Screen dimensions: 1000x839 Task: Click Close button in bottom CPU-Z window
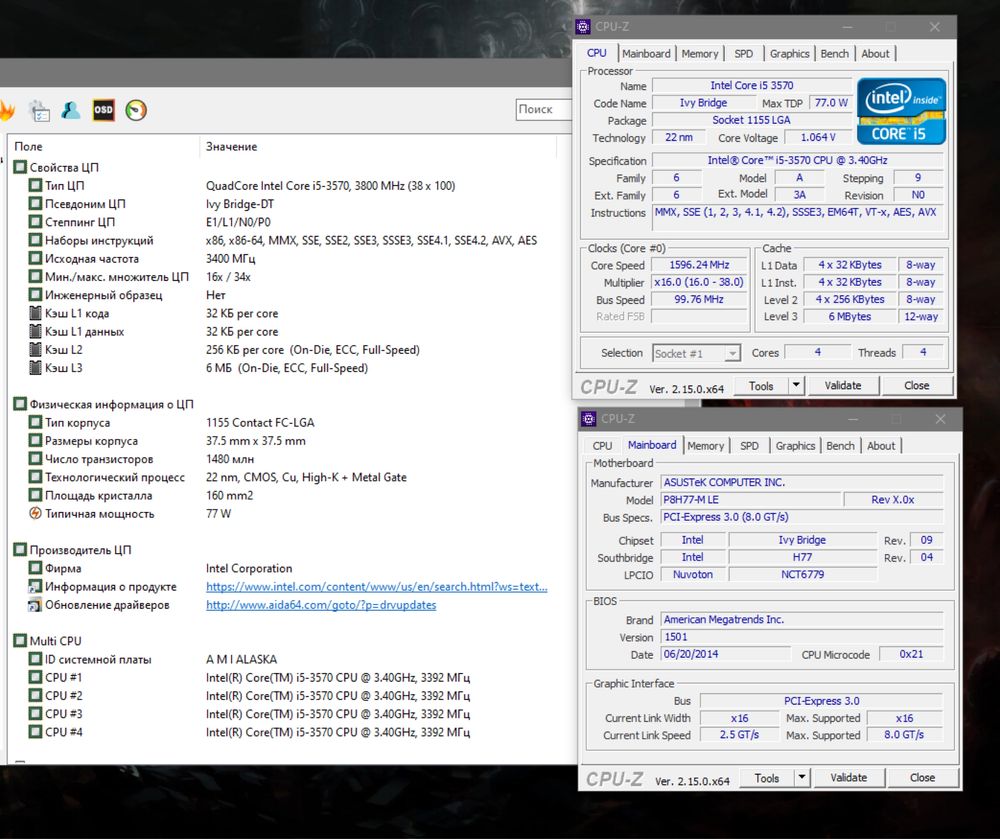(x=923, y=777)
